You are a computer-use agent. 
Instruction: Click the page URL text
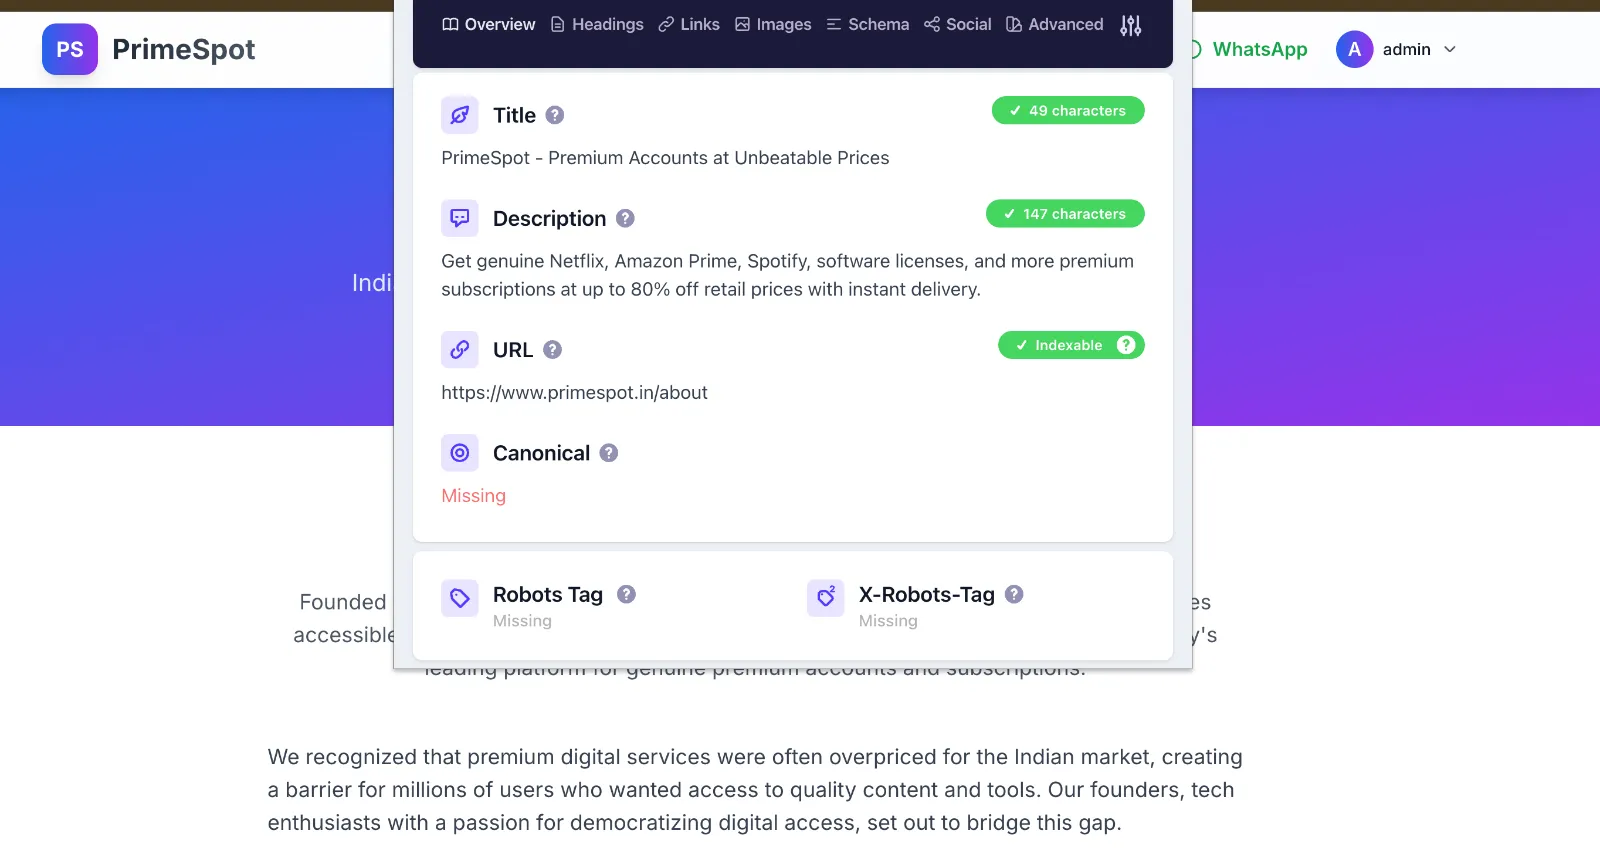click(x=574, y=393)
